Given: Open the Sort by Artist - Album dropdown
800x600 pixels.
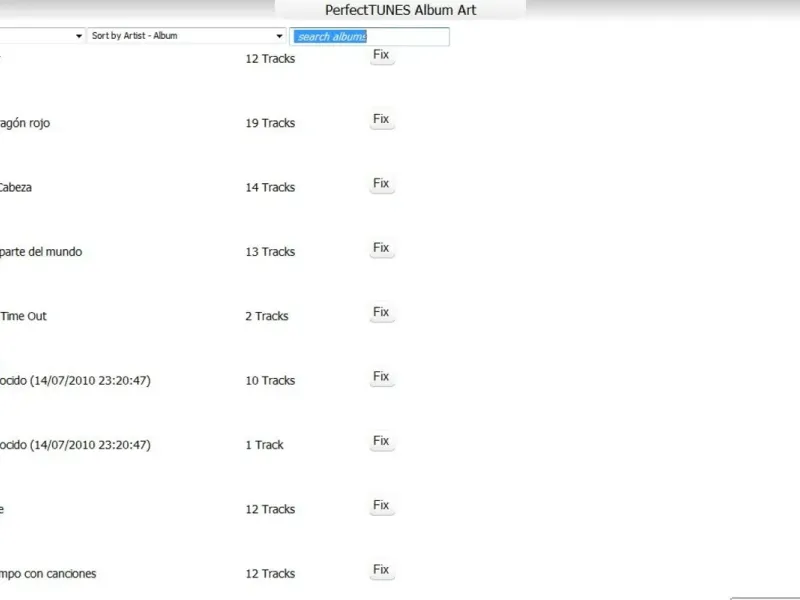Looking at the screenshot, I should point(187,36).
